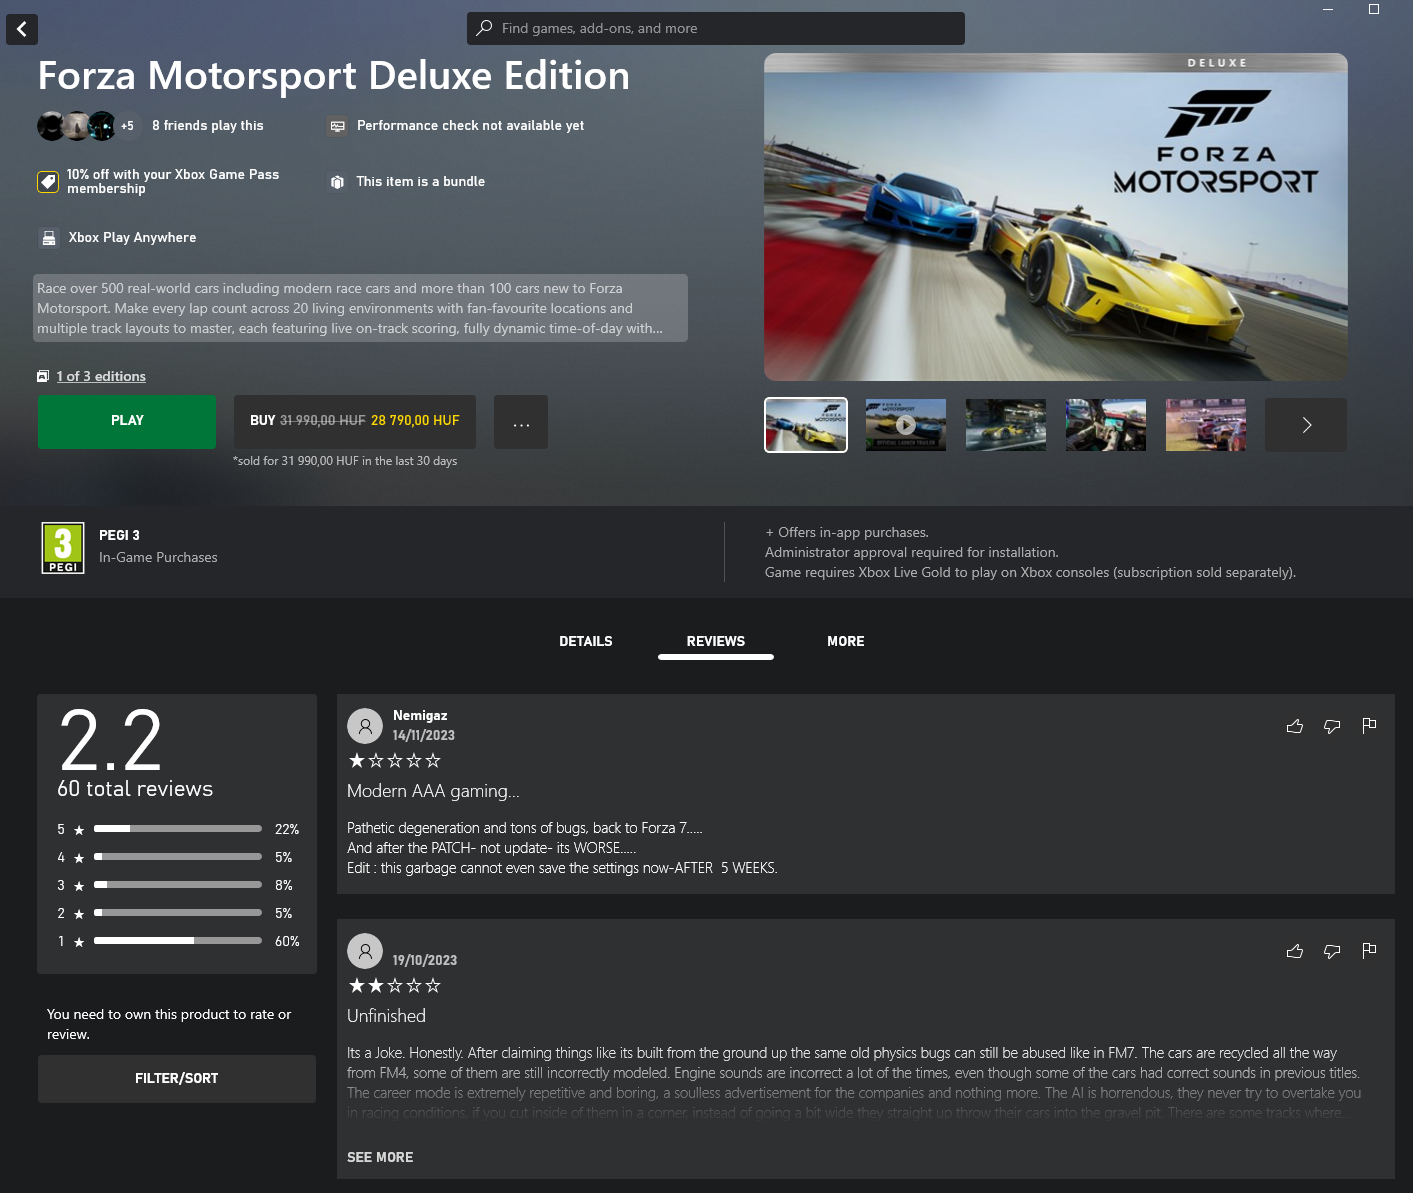
Task: Click the one-star rating on Nemigaz review
Action: [x=394, y=761]
